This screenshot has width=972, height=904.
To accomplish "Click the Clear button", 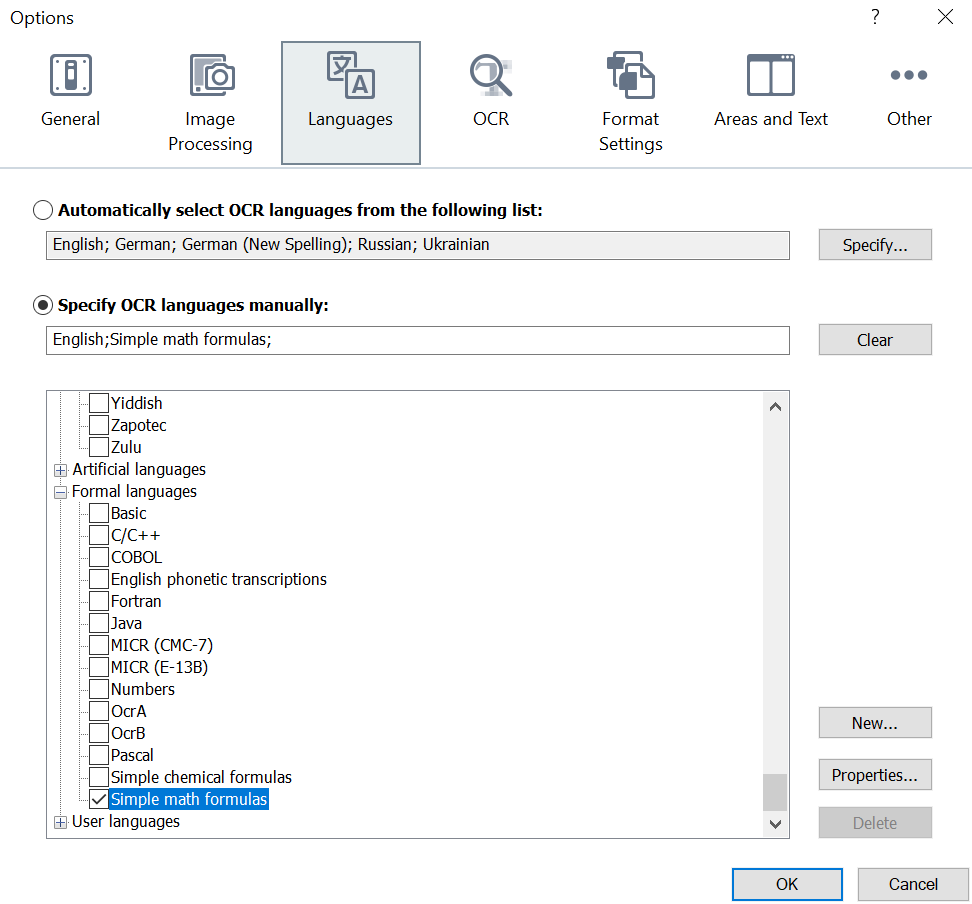I will pyautogui.click(x=875, y=340).
